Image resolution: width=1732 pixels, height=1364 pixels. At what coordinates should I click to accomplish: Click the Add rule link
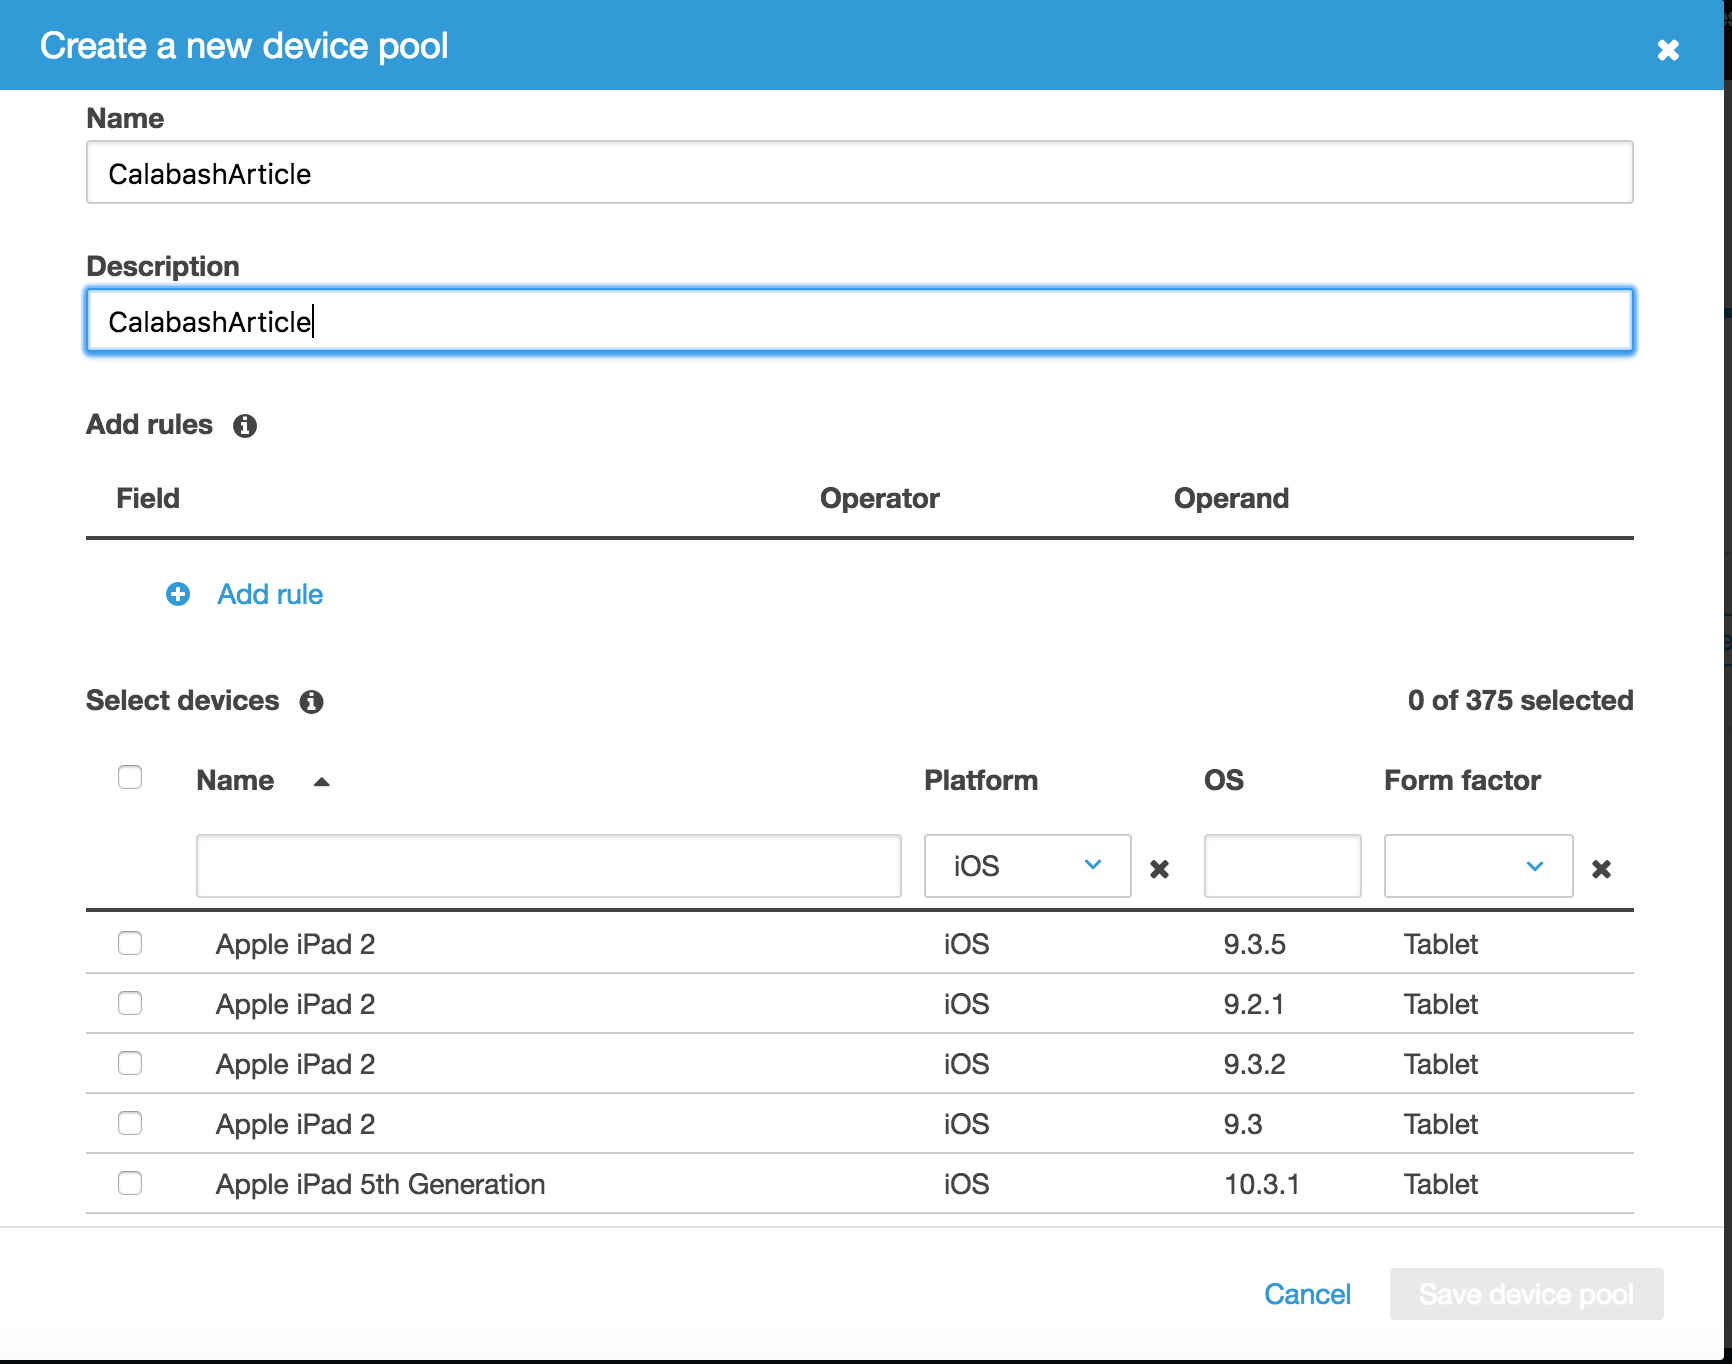270,595
